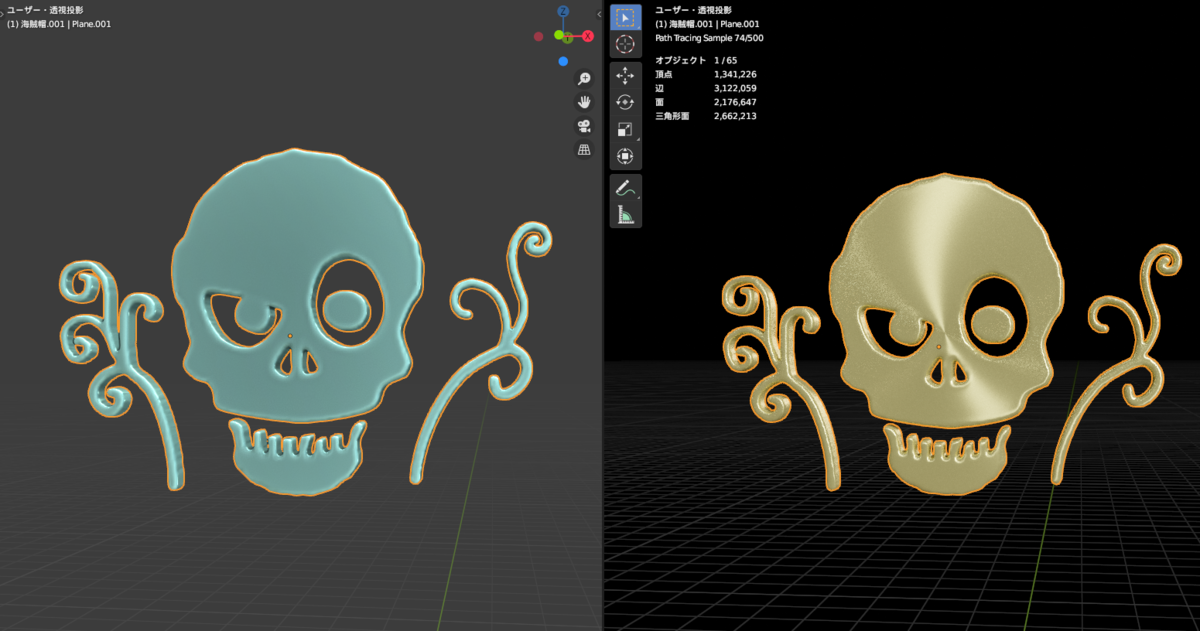Expand the sidebar with the small arrow
Image resolution: width=1200 pixels, height=631 pixels.
pyautogui.click(x=599, y=14)
